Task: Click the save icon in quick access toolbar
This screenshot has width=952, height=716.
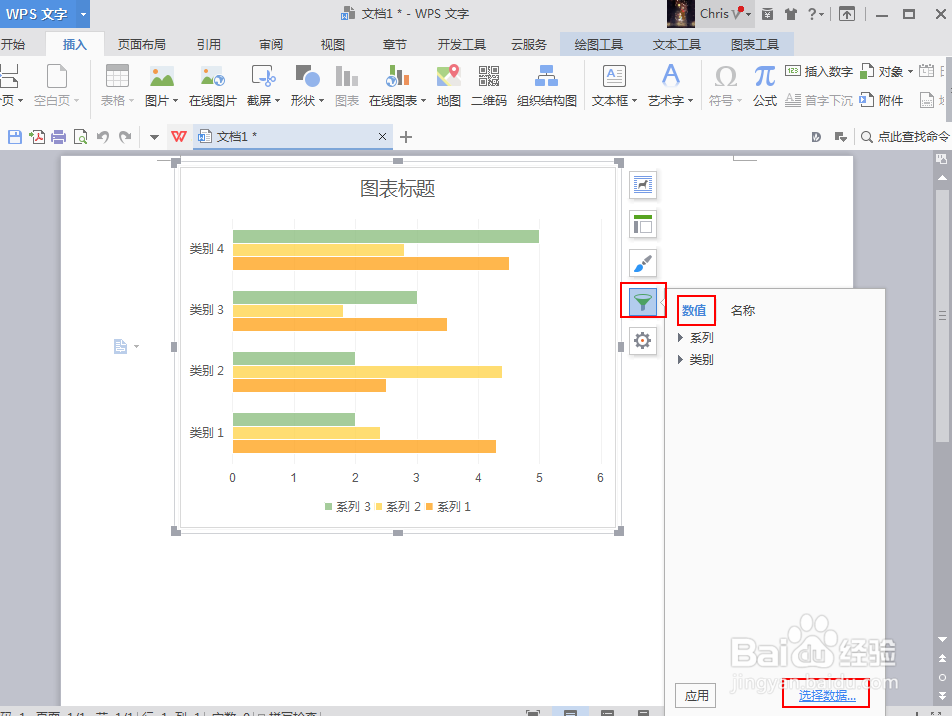Action: (x=13, y=136)
